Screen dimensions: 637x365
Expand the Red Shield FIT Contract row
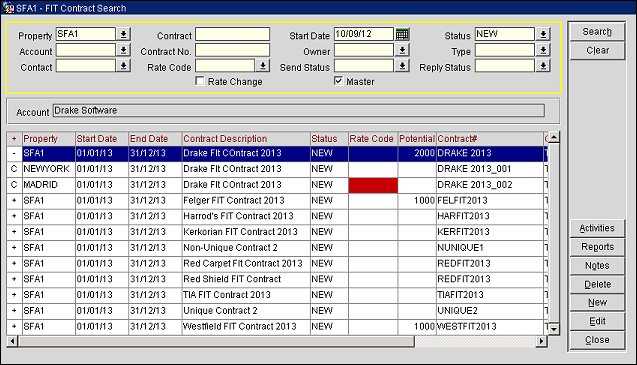(14, 279)
